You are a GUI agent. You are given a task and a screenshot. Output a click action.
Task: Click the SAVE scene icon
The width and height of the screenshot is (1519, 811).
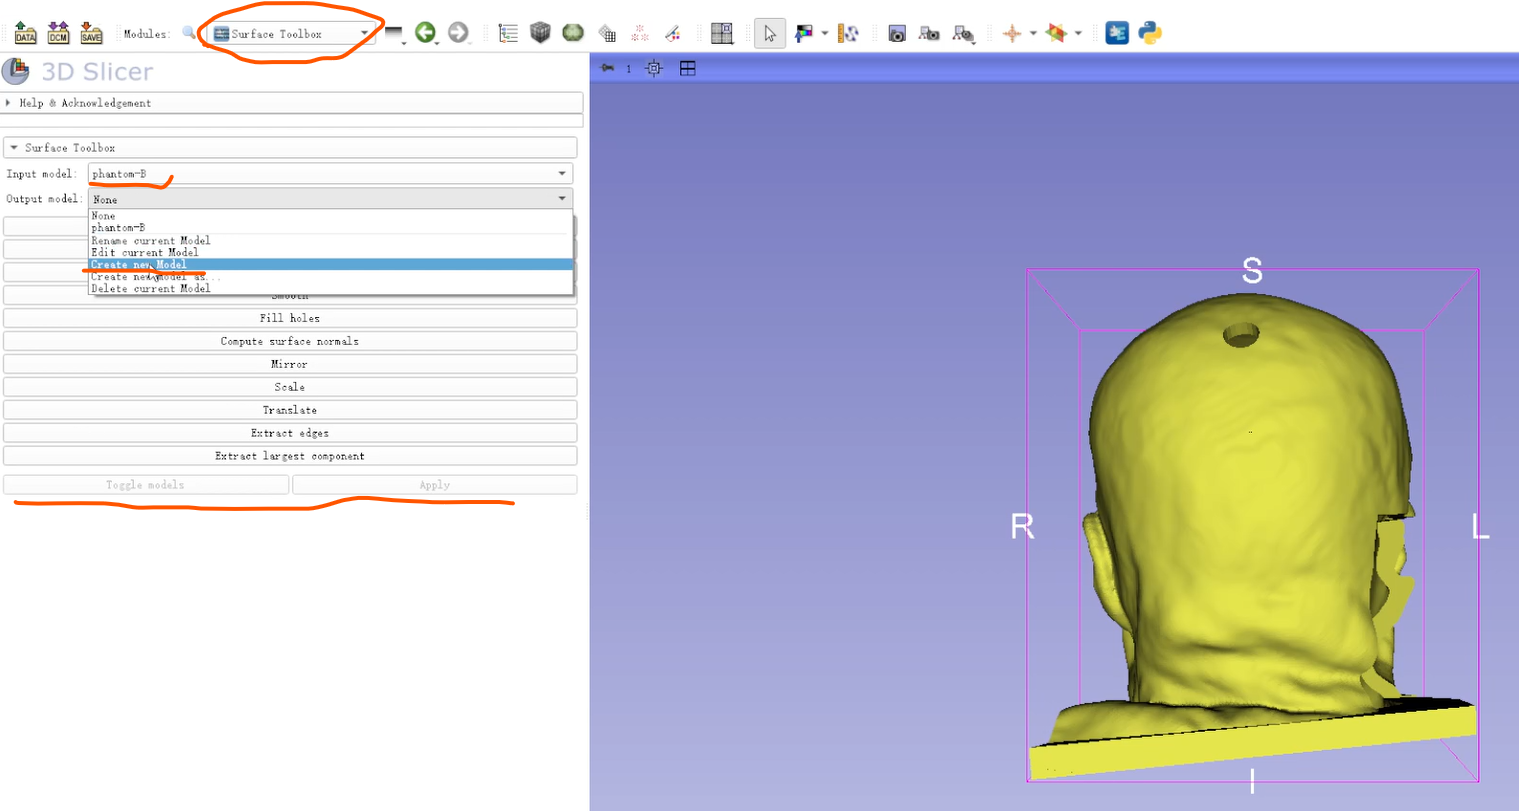point(91,33)
